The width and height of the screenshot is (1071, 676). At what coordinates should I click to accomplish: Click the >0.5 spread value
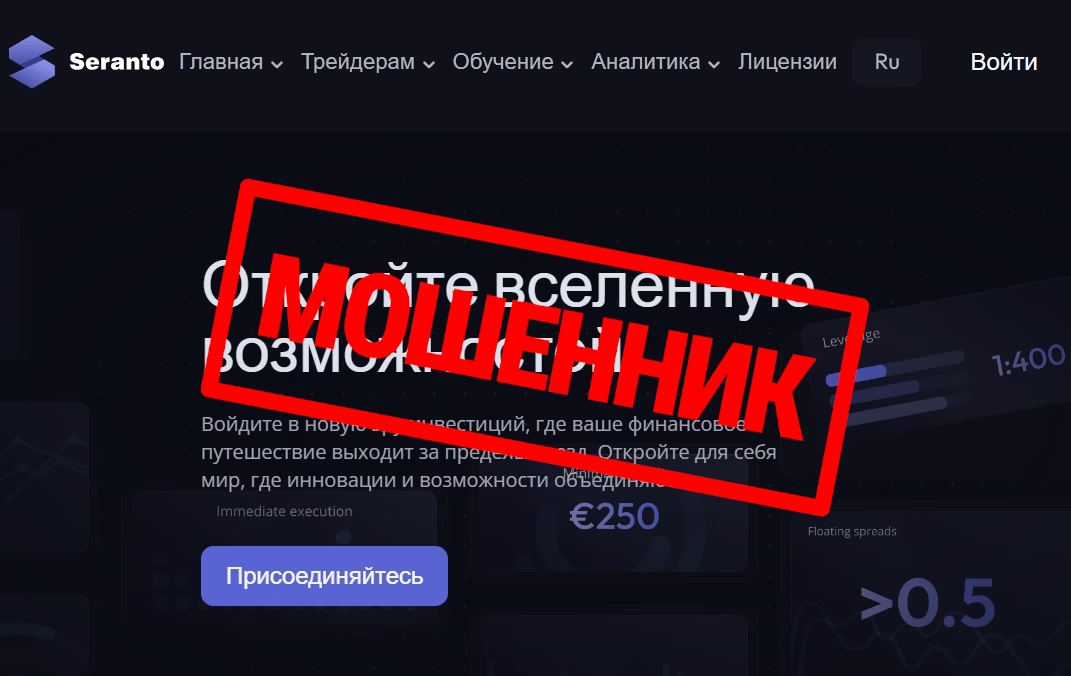926,603
